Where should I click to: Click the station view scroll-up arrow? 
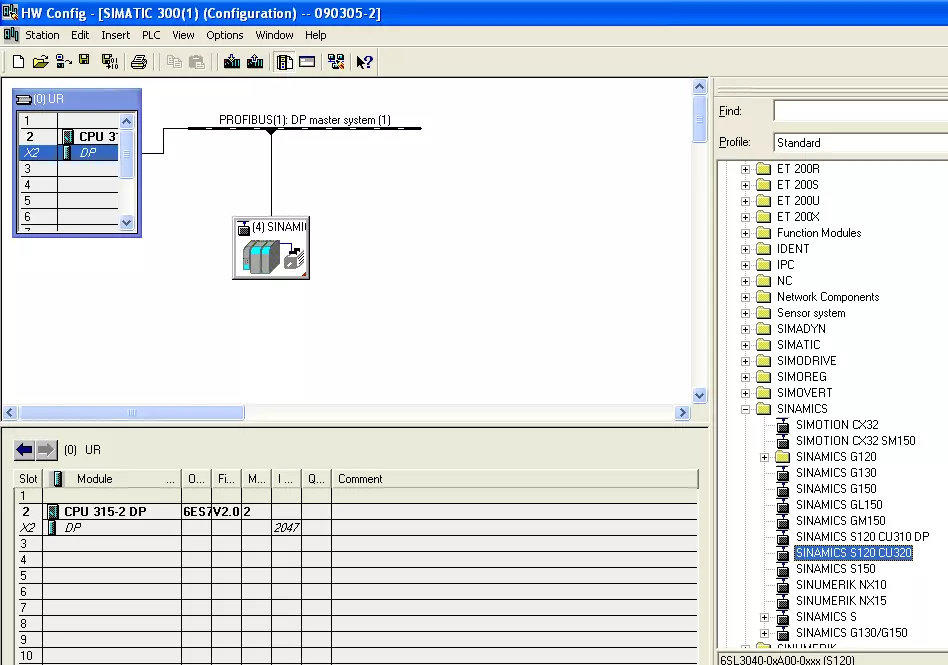point(700,86)
